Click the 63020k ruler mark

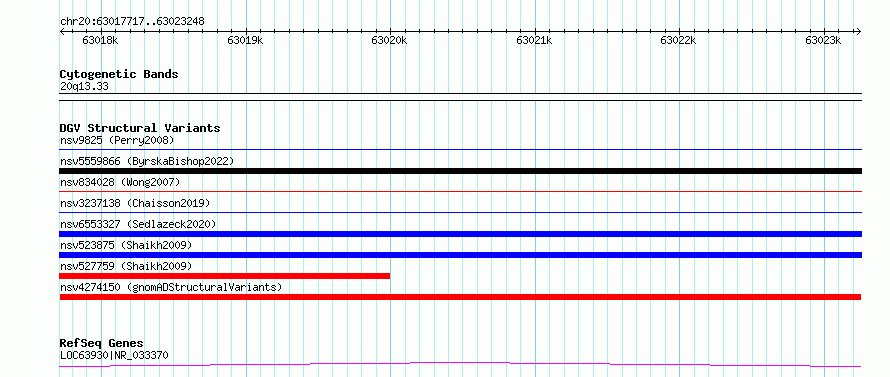tap(389, 40)
